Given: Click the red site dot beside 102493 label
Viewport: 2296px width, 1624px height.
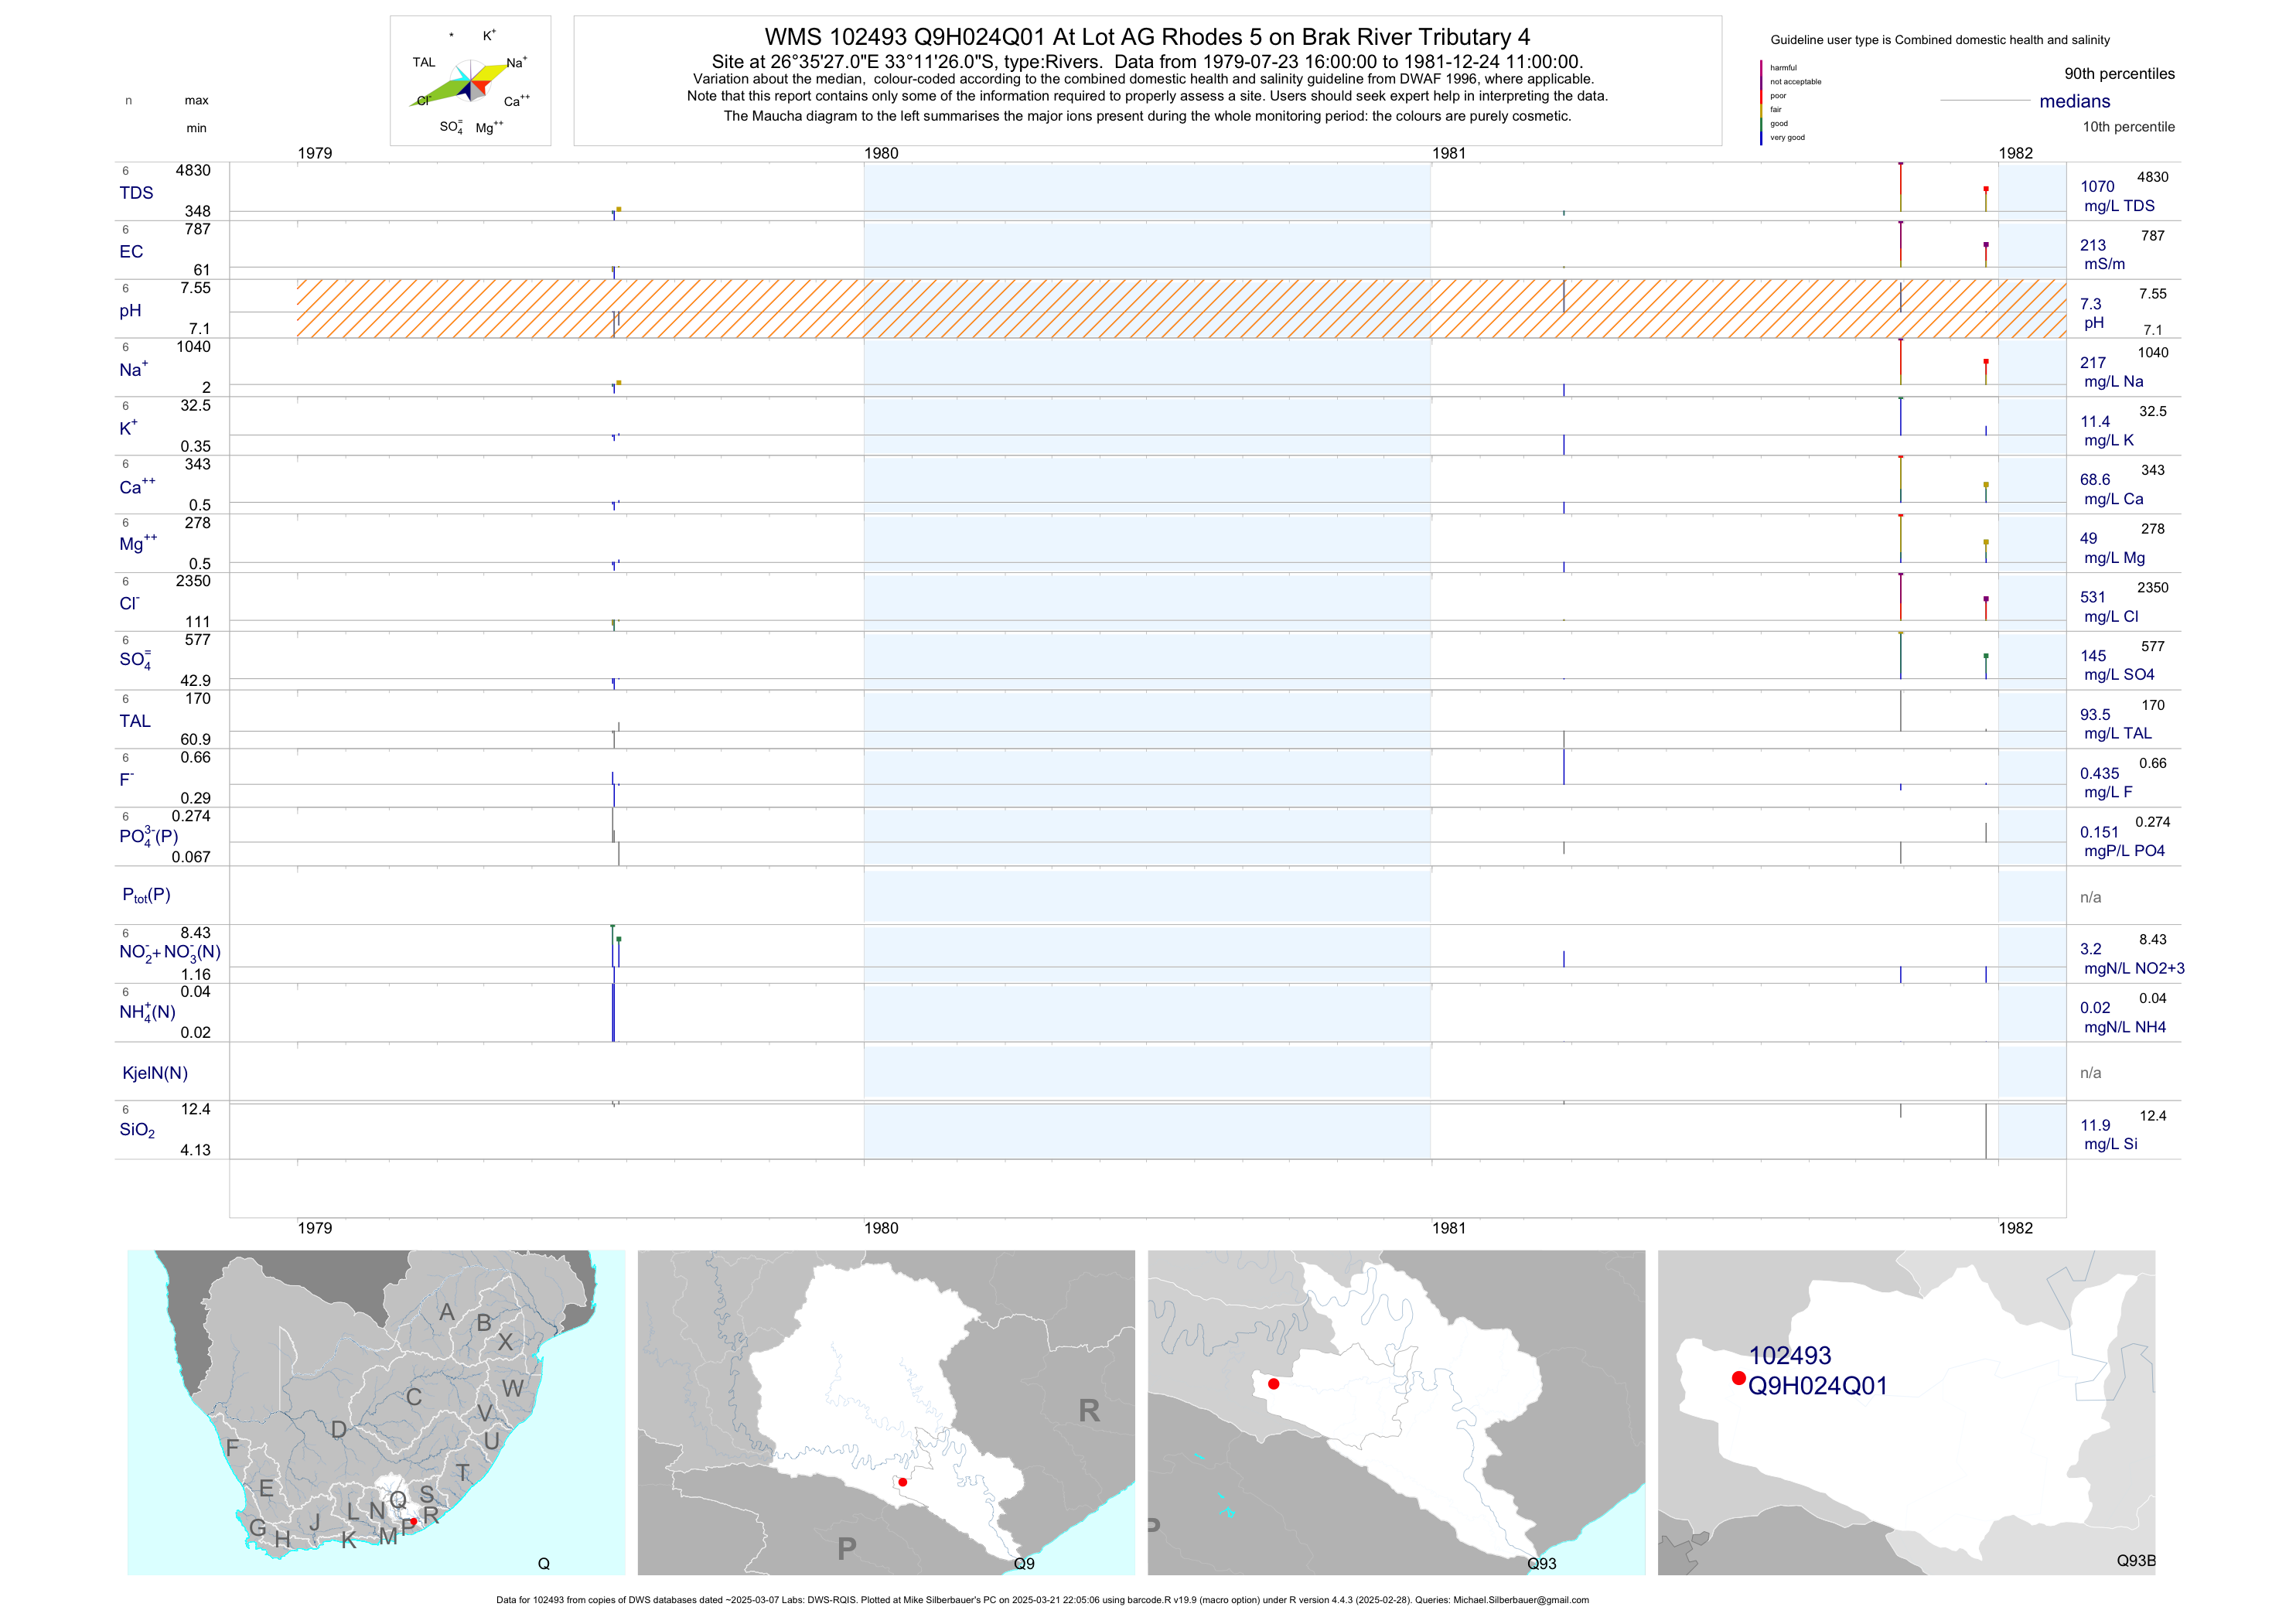Looking at the screenshot, I should pos(1739,1378).
